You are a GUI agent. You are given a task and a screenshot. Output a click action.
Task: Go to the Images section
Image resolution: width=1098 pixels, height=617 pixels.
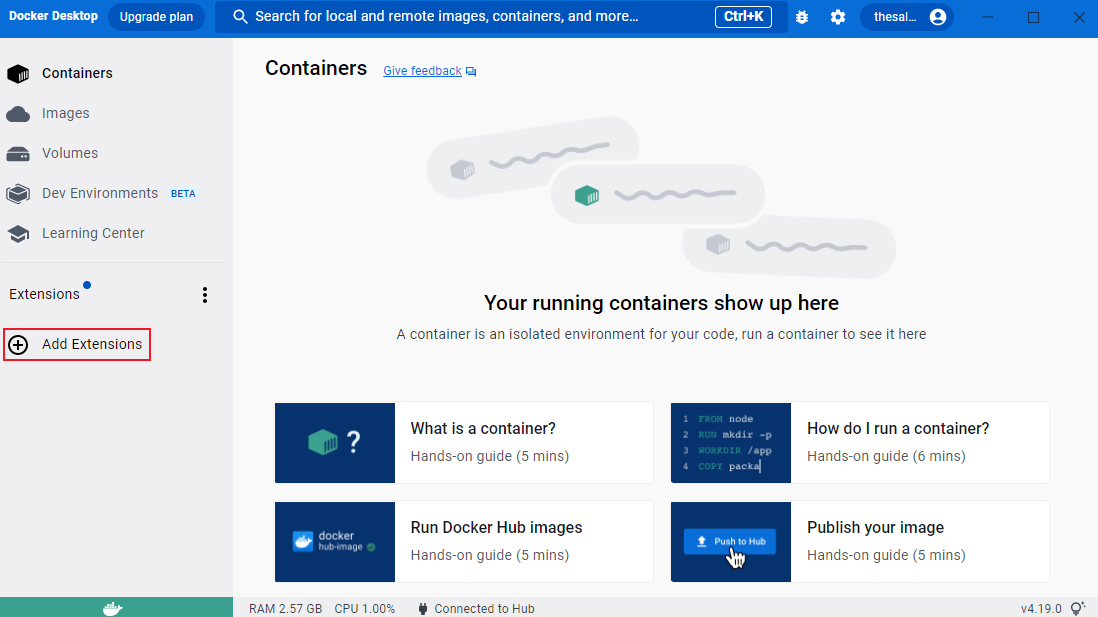pyautogui.click(x=65, y=114)
